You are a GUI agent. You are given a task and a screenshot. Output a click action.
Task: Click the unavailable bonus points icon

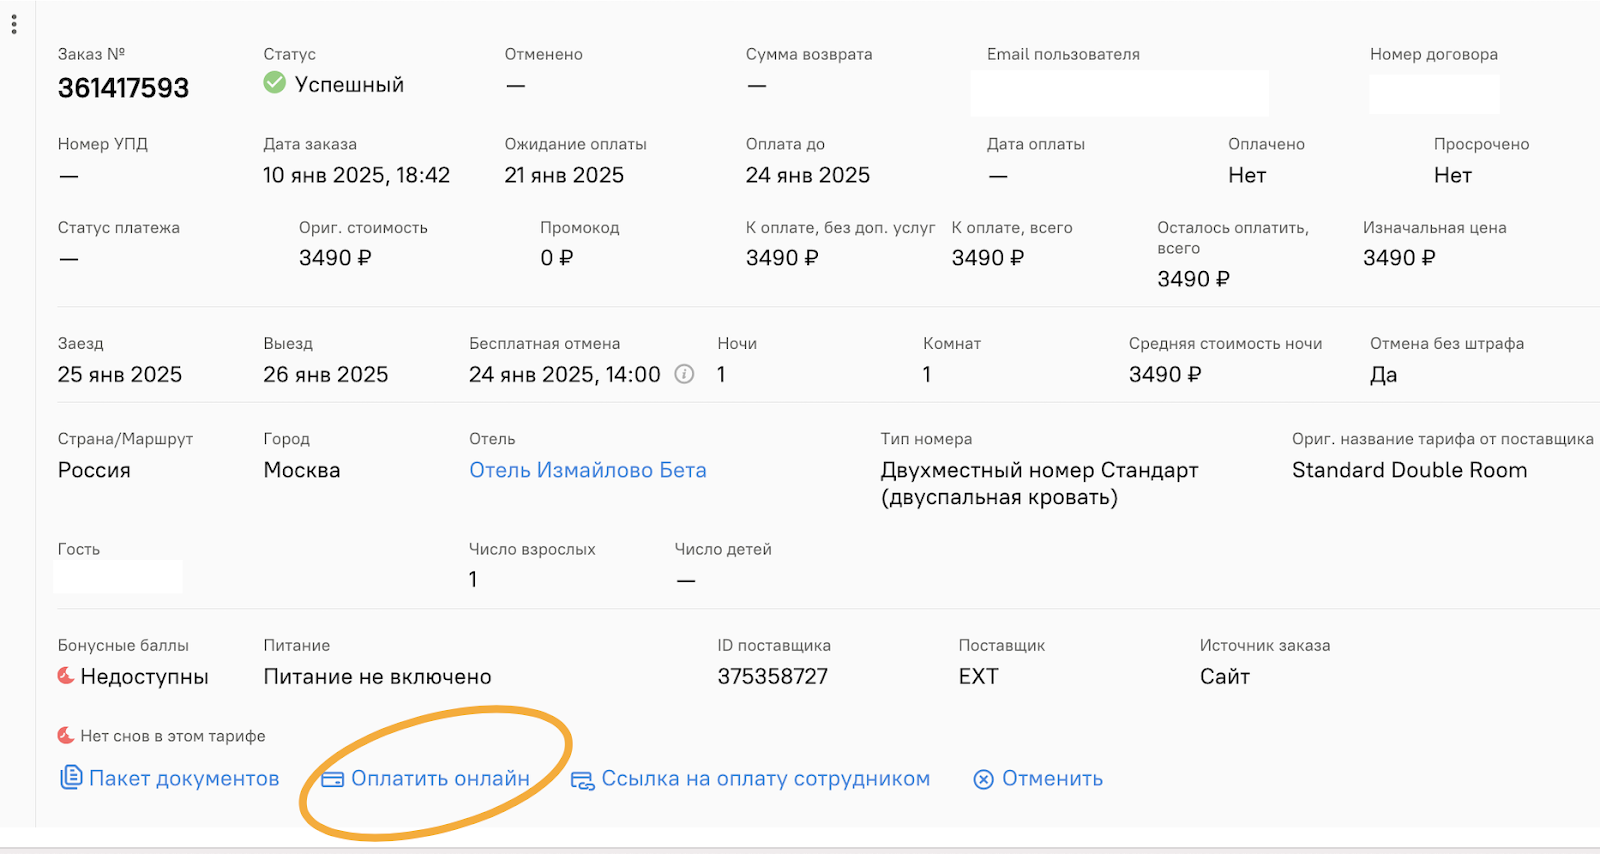(x=66, y=676)
